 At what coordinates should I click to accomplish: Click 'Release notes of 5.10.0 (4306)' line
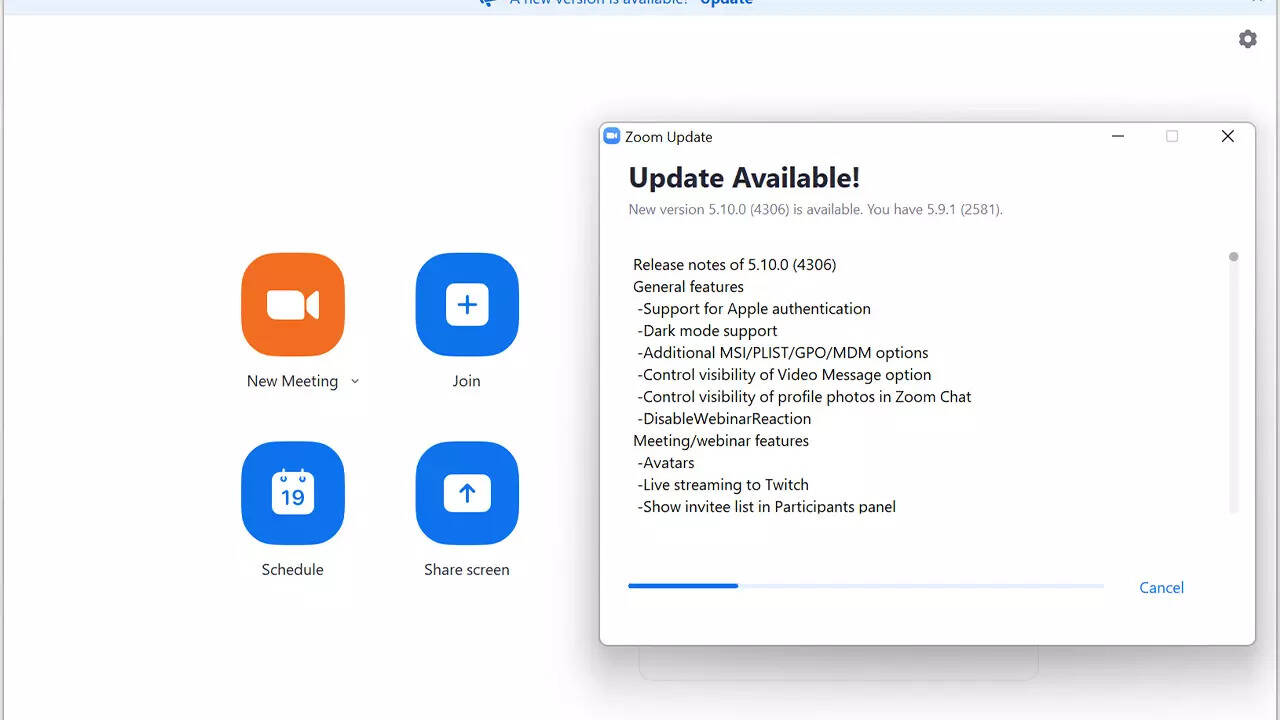pyautogui.click(x=734, y=265)
